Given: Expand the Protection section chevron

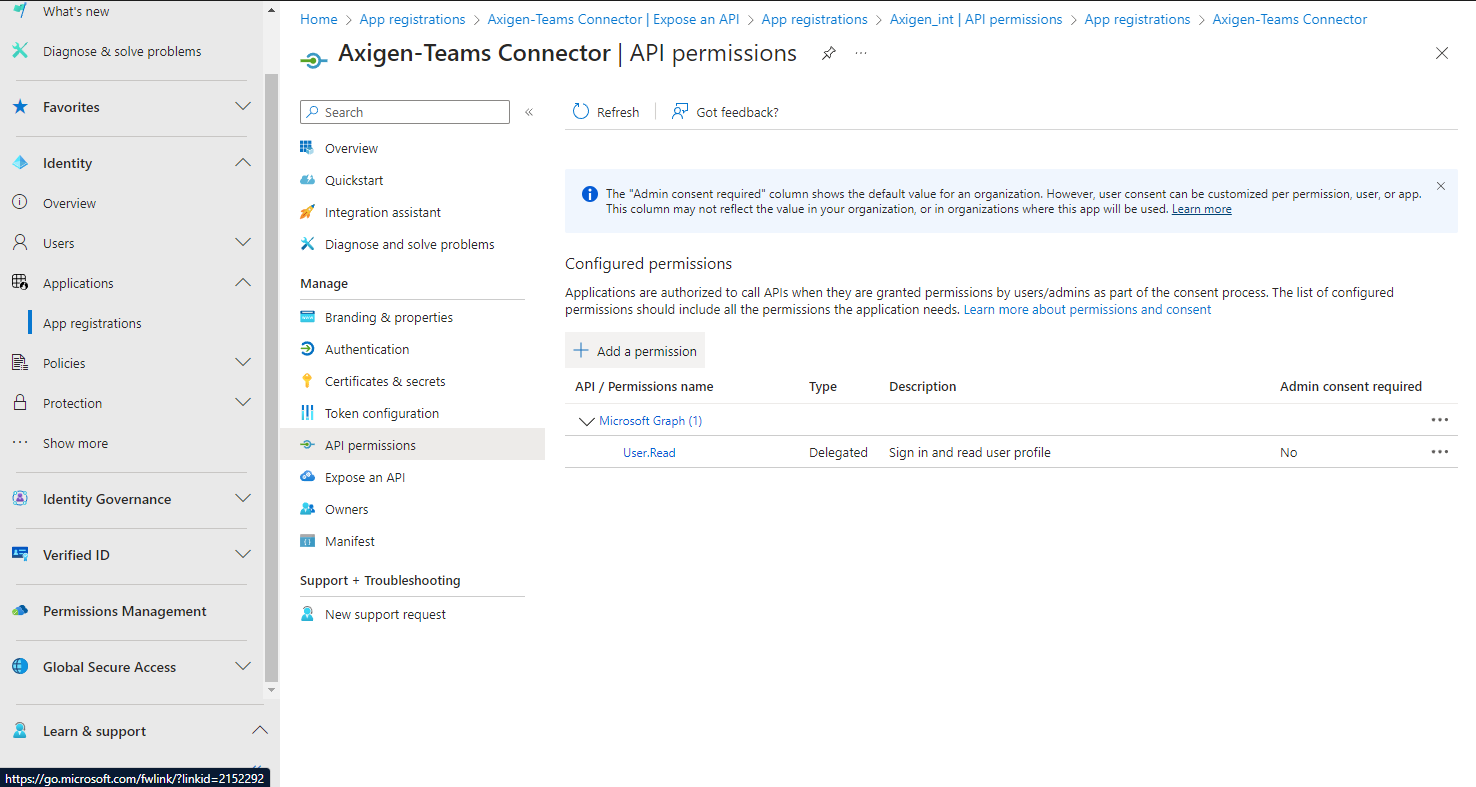Looking at the screenshot, I should (x=243, y=403).
